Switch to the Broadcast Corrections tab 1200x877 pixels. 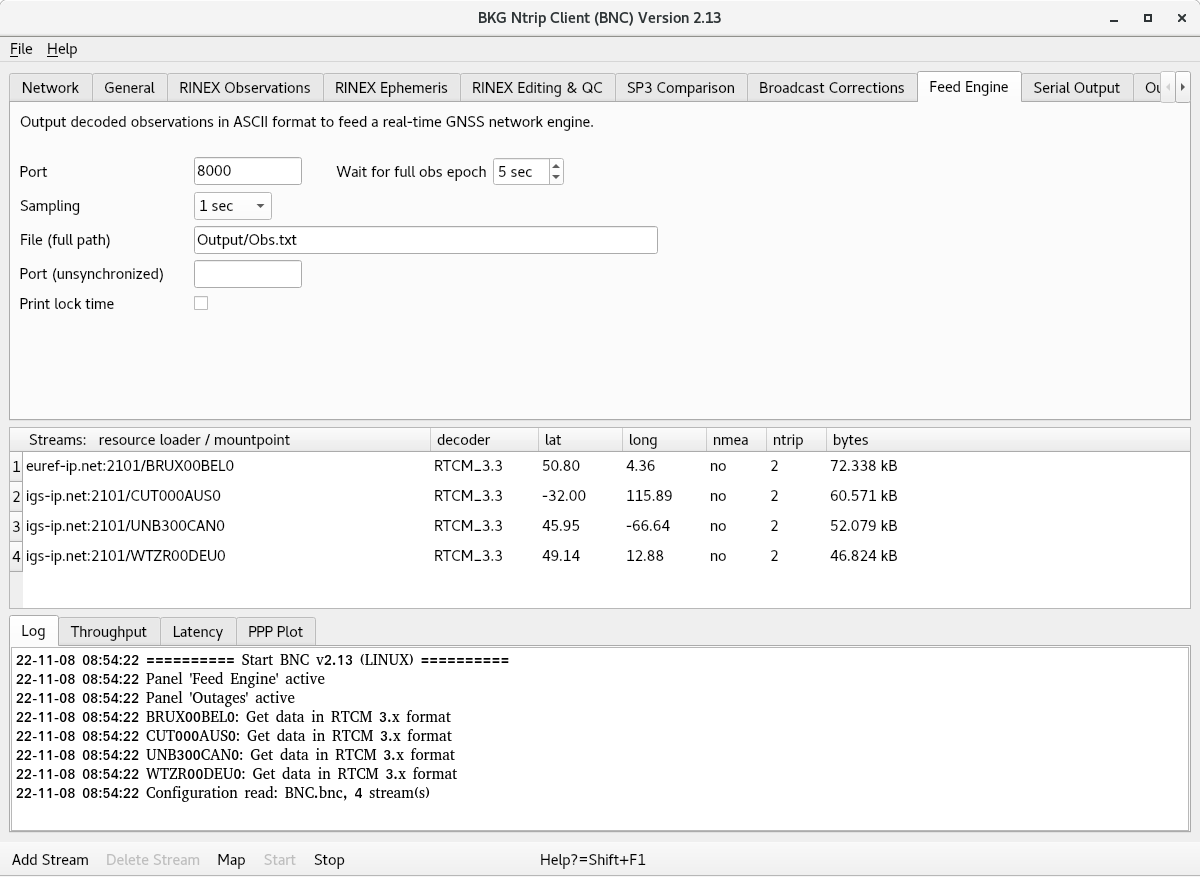831,88
